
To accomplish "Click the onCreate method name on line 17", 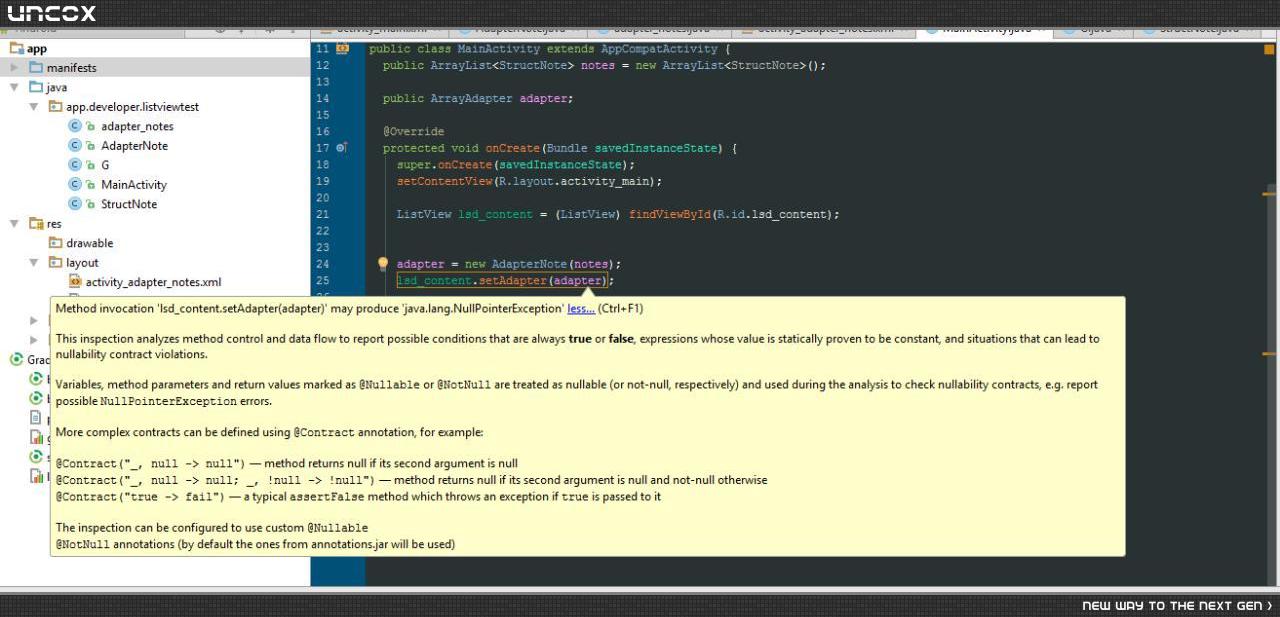I will 512,148.
